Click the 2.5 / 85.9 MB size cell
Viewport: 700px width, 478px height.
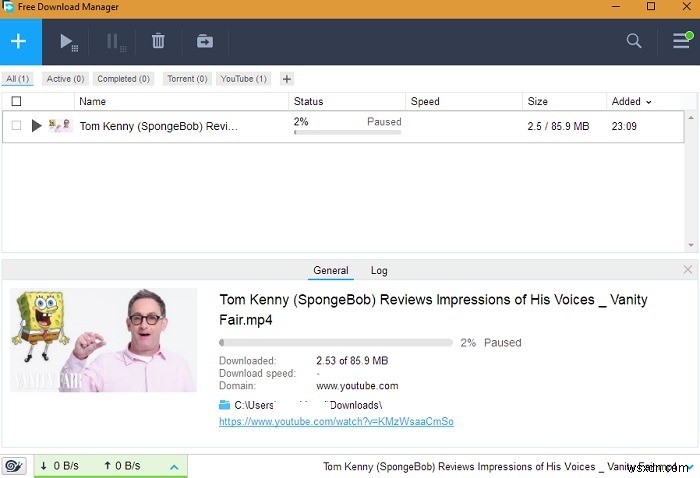coord(558,126)
